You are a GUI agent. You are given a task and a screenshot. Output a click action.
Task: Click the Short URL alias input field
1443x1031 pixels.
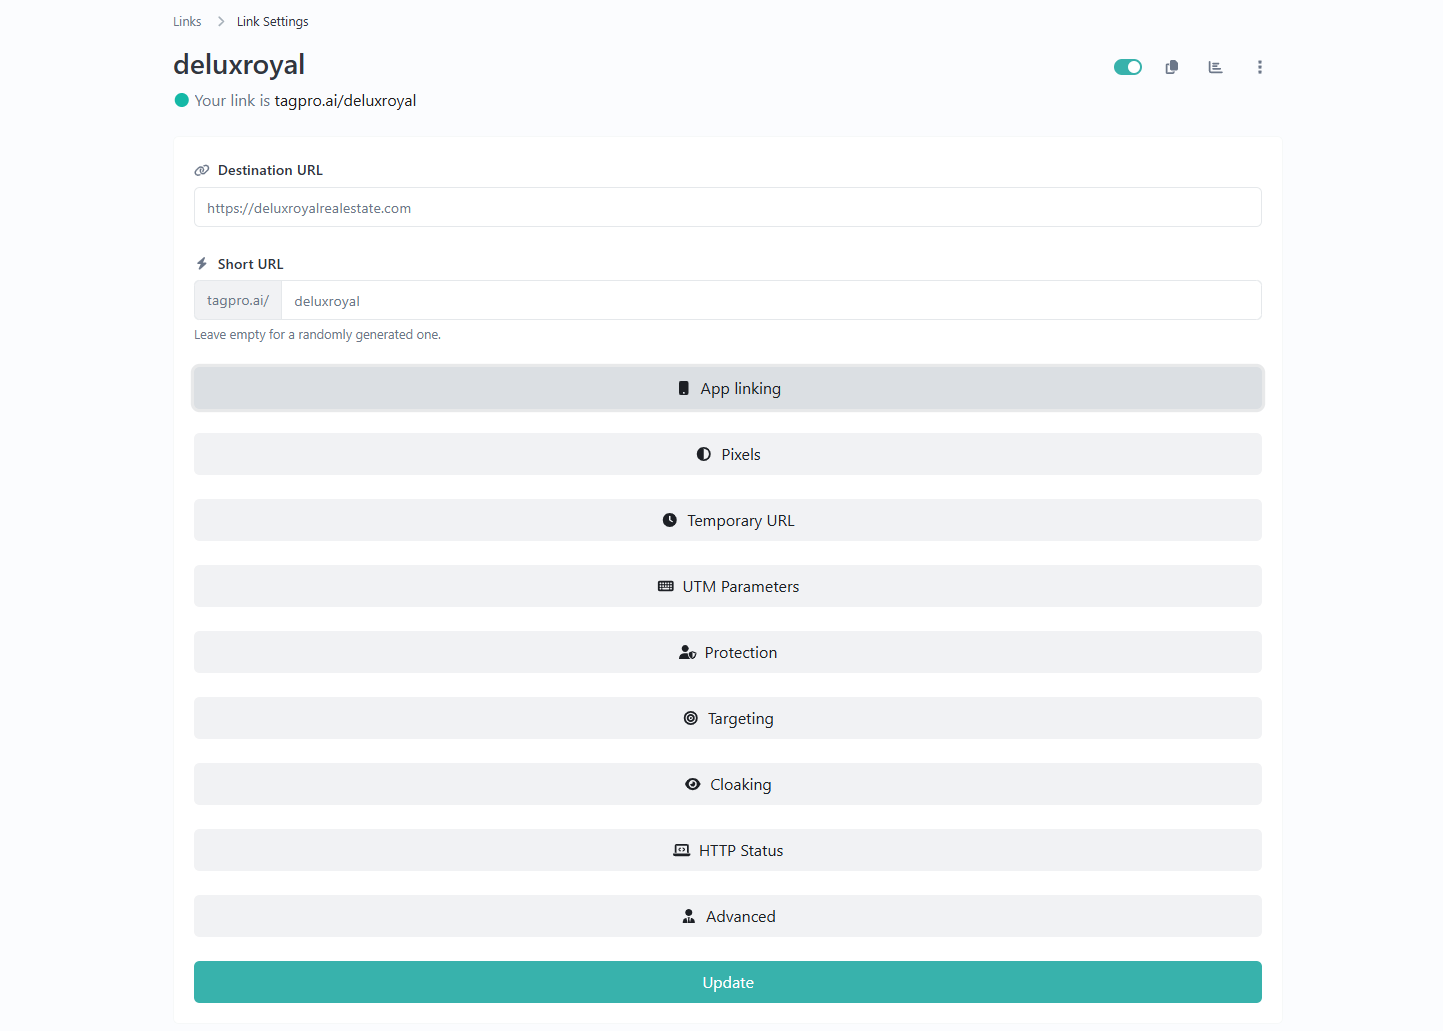[771, 300]
